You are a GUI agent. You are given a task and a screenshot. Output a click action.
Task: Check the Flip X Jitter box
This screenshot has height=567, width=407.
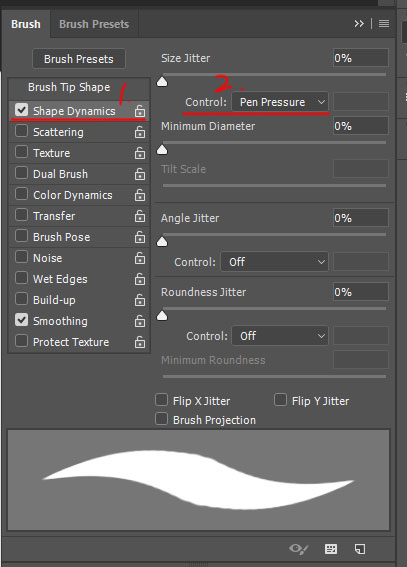[x=161, y=400]
